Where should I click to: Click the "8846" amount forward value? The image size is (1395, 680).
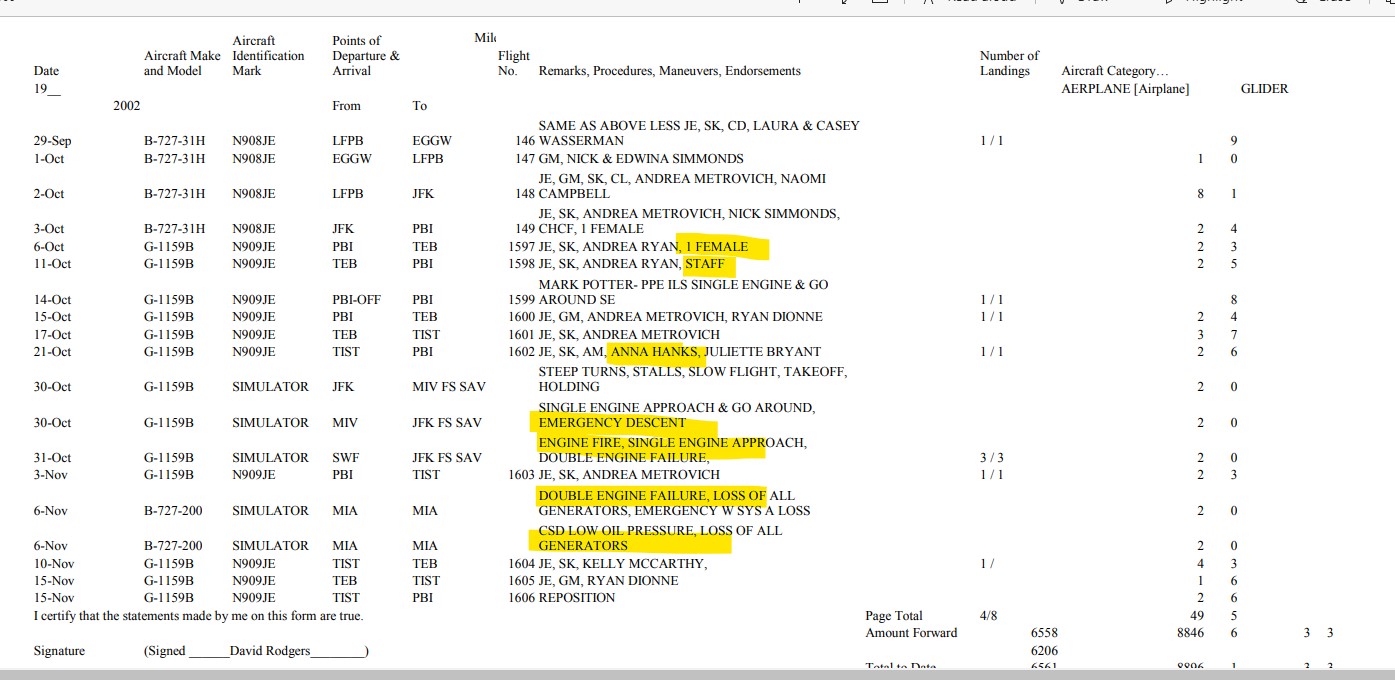pos(1191,633)
